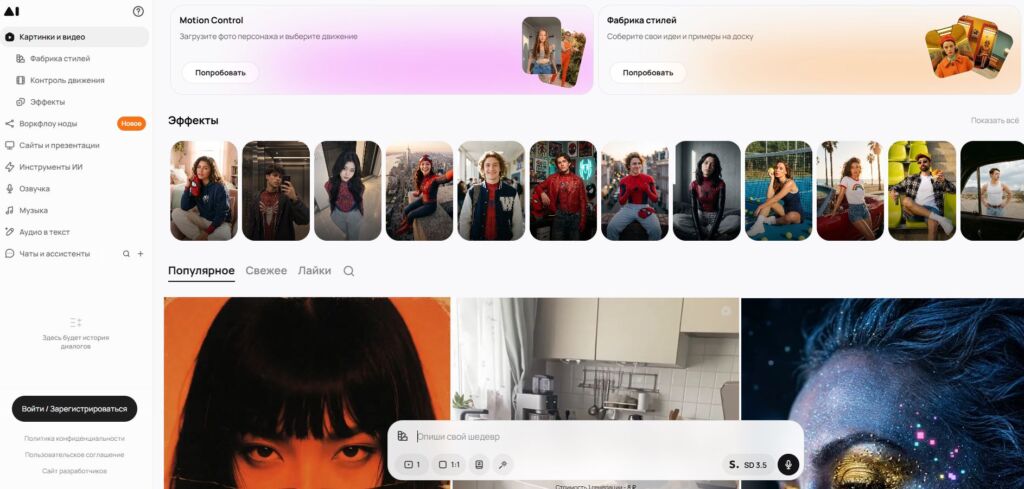The height and width of the screenshot is (489, 1024).
Task: Click the black microphone voice input button
Action: (x=788, y=465)
